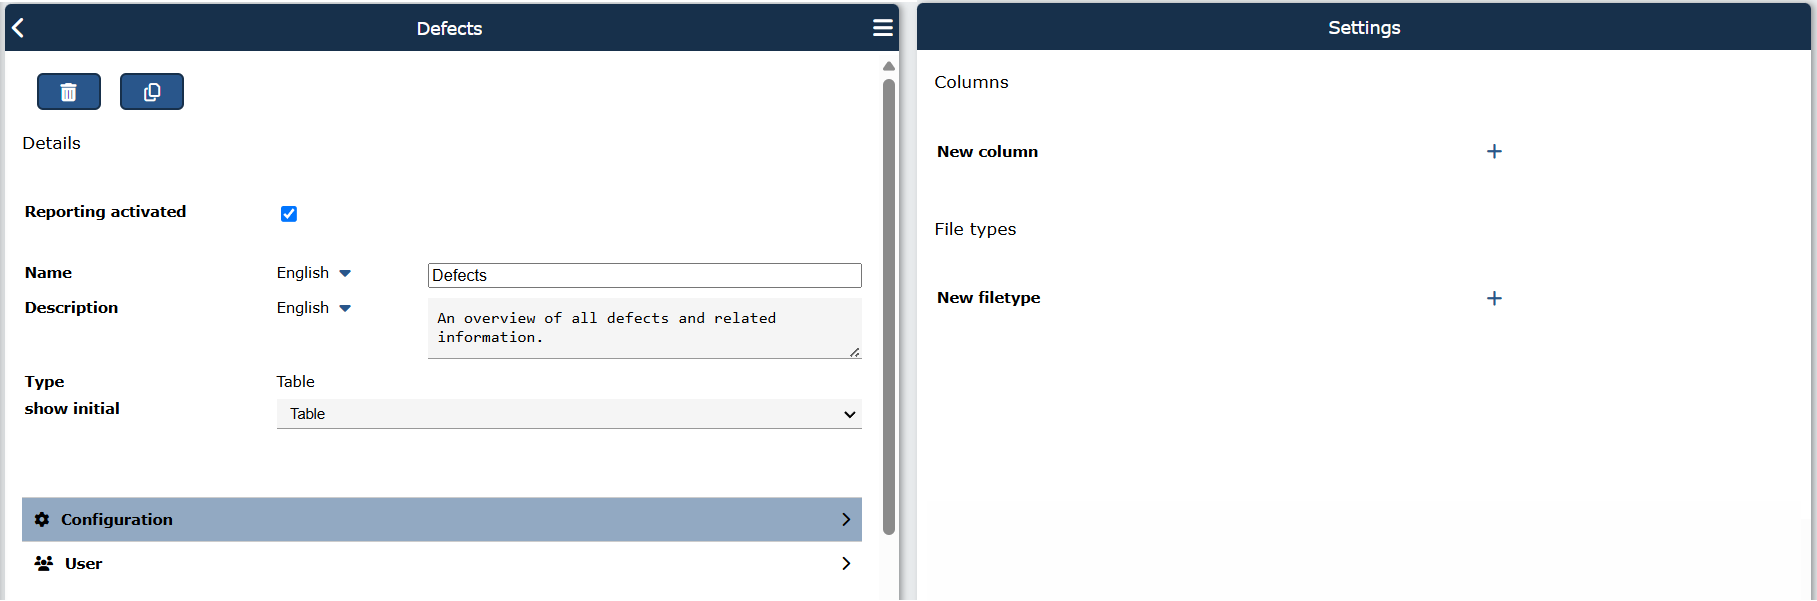Click the Name input field containing Defects
The width and height of the screenshot is (1817, 601).
(645, 275)
